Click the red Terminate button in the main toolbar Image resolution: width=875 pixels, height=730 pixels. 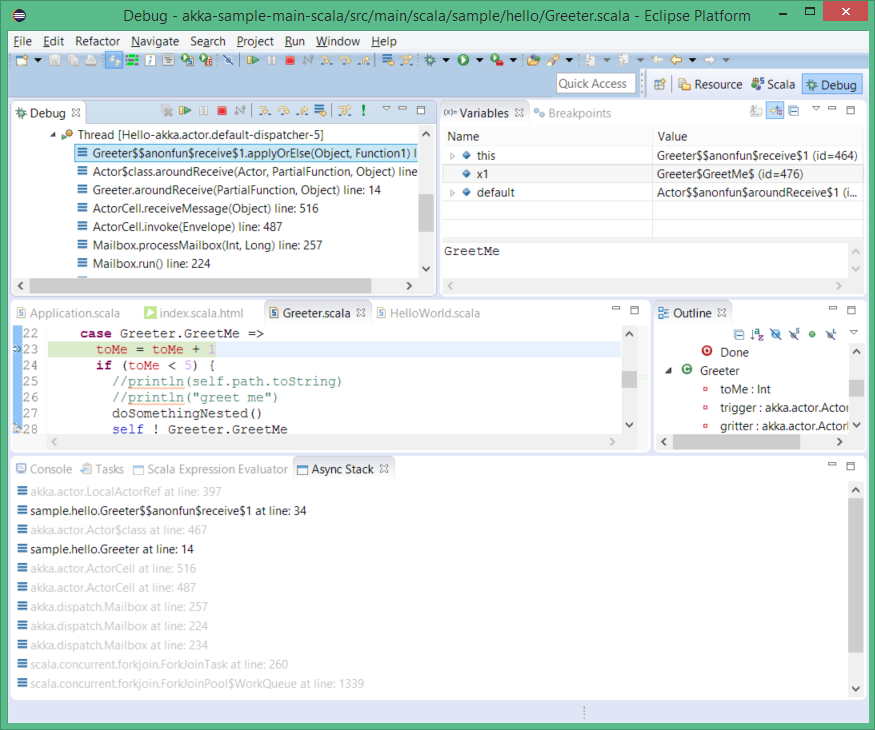pos(290,60)
